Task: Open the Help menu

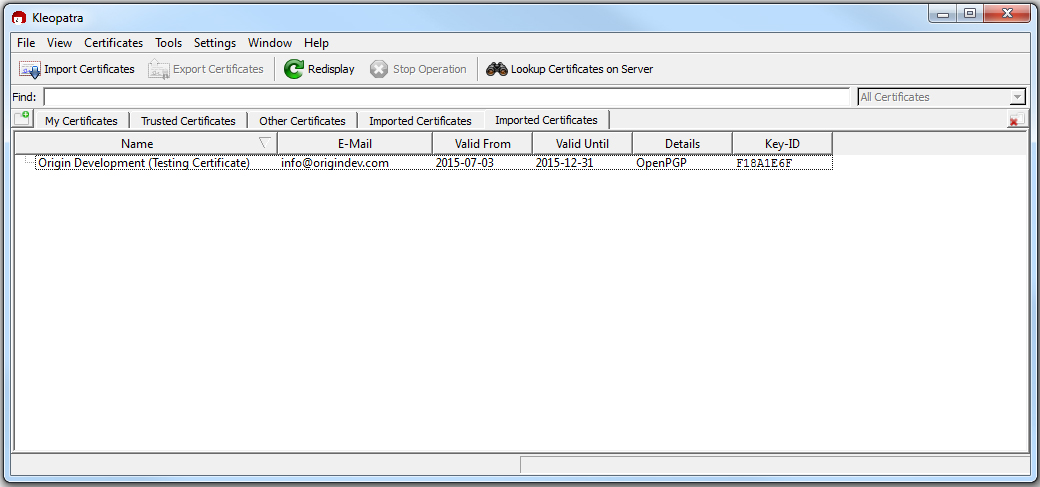Action: click(x=316, y=42)
